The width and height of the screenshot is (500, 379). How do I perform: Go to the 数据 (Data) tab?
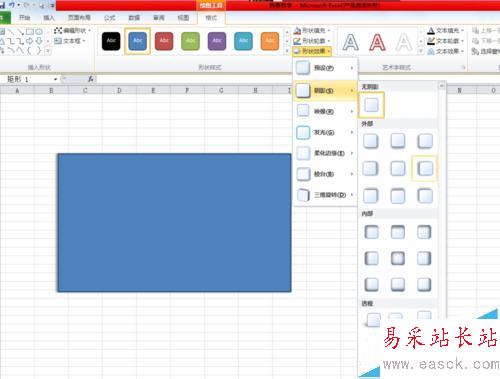tap(134, 18)
